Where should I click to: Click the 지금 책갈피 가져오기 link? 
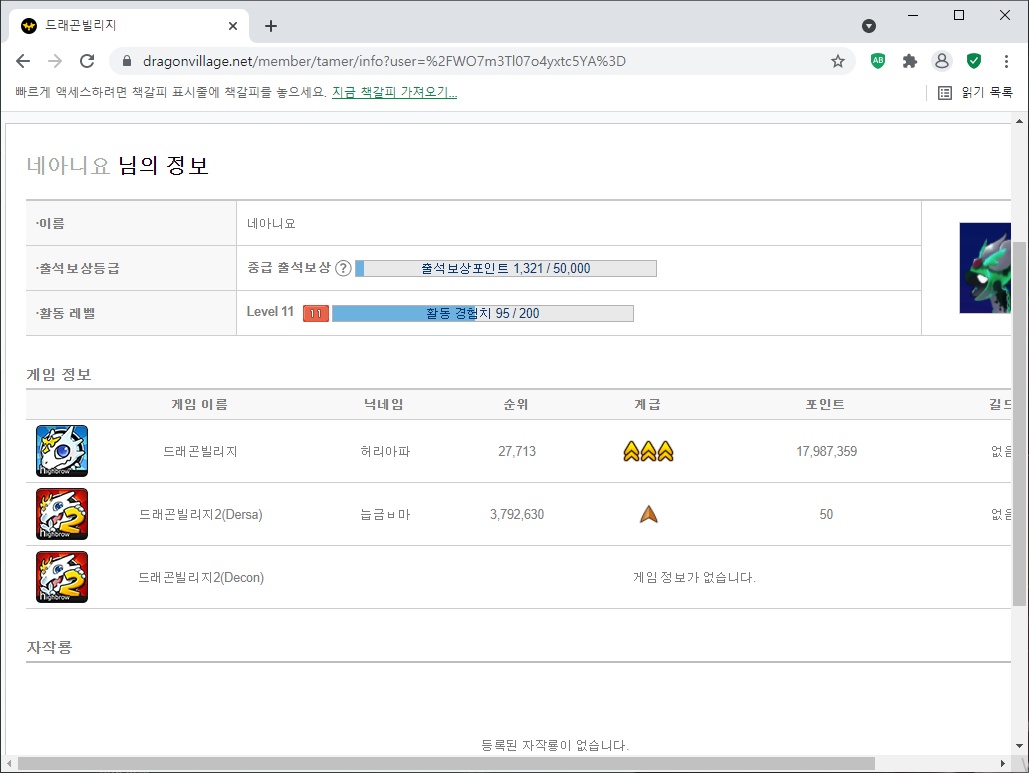[394, 93]
